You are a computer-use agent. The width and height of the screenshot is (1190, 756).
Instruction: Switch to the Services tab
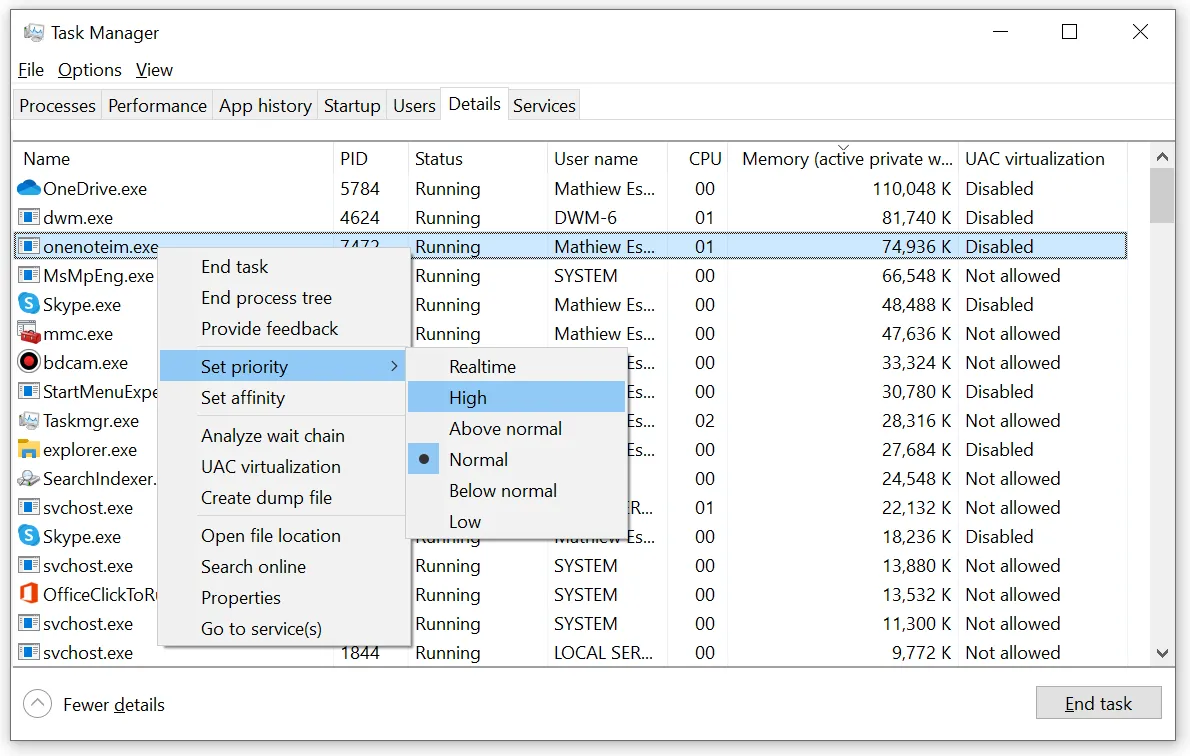(544, 106)
